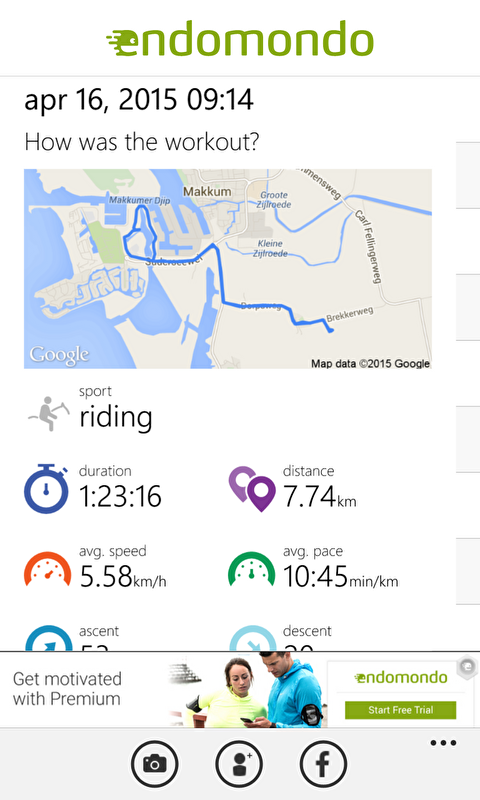This screenshot has height=800, width=480.
Task: Tap the camera icon in bottom bar
Action: point(155,764)
